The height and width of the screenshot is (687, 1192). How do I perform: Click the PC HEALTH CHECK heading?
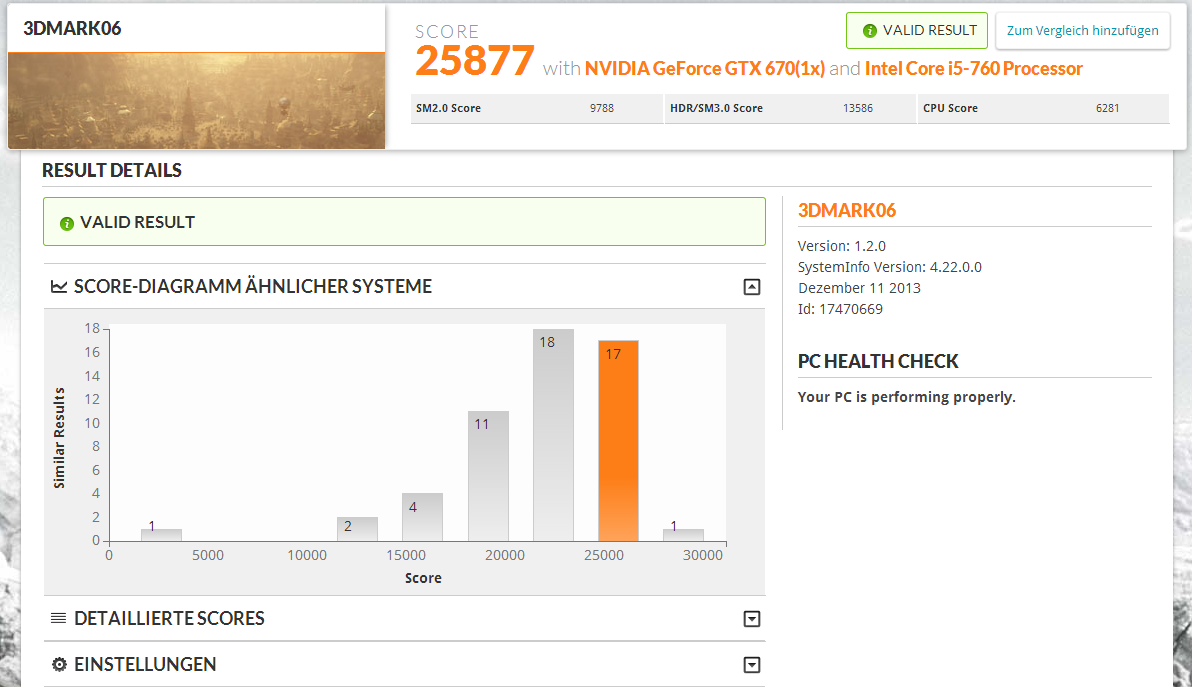click(x=878, y=362)
